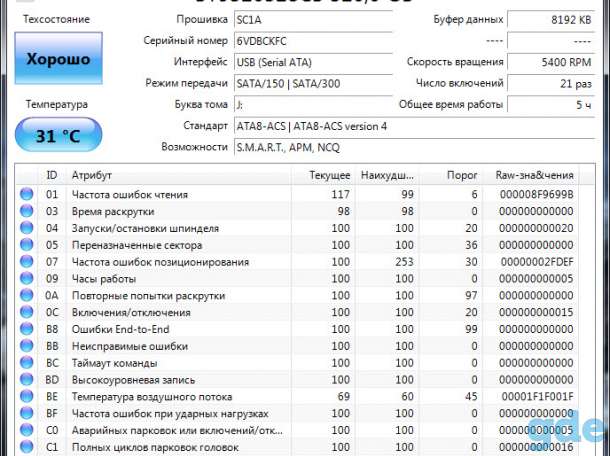Select the Таймаут команды row text
The image size is (610, 456).
point(114,363)
